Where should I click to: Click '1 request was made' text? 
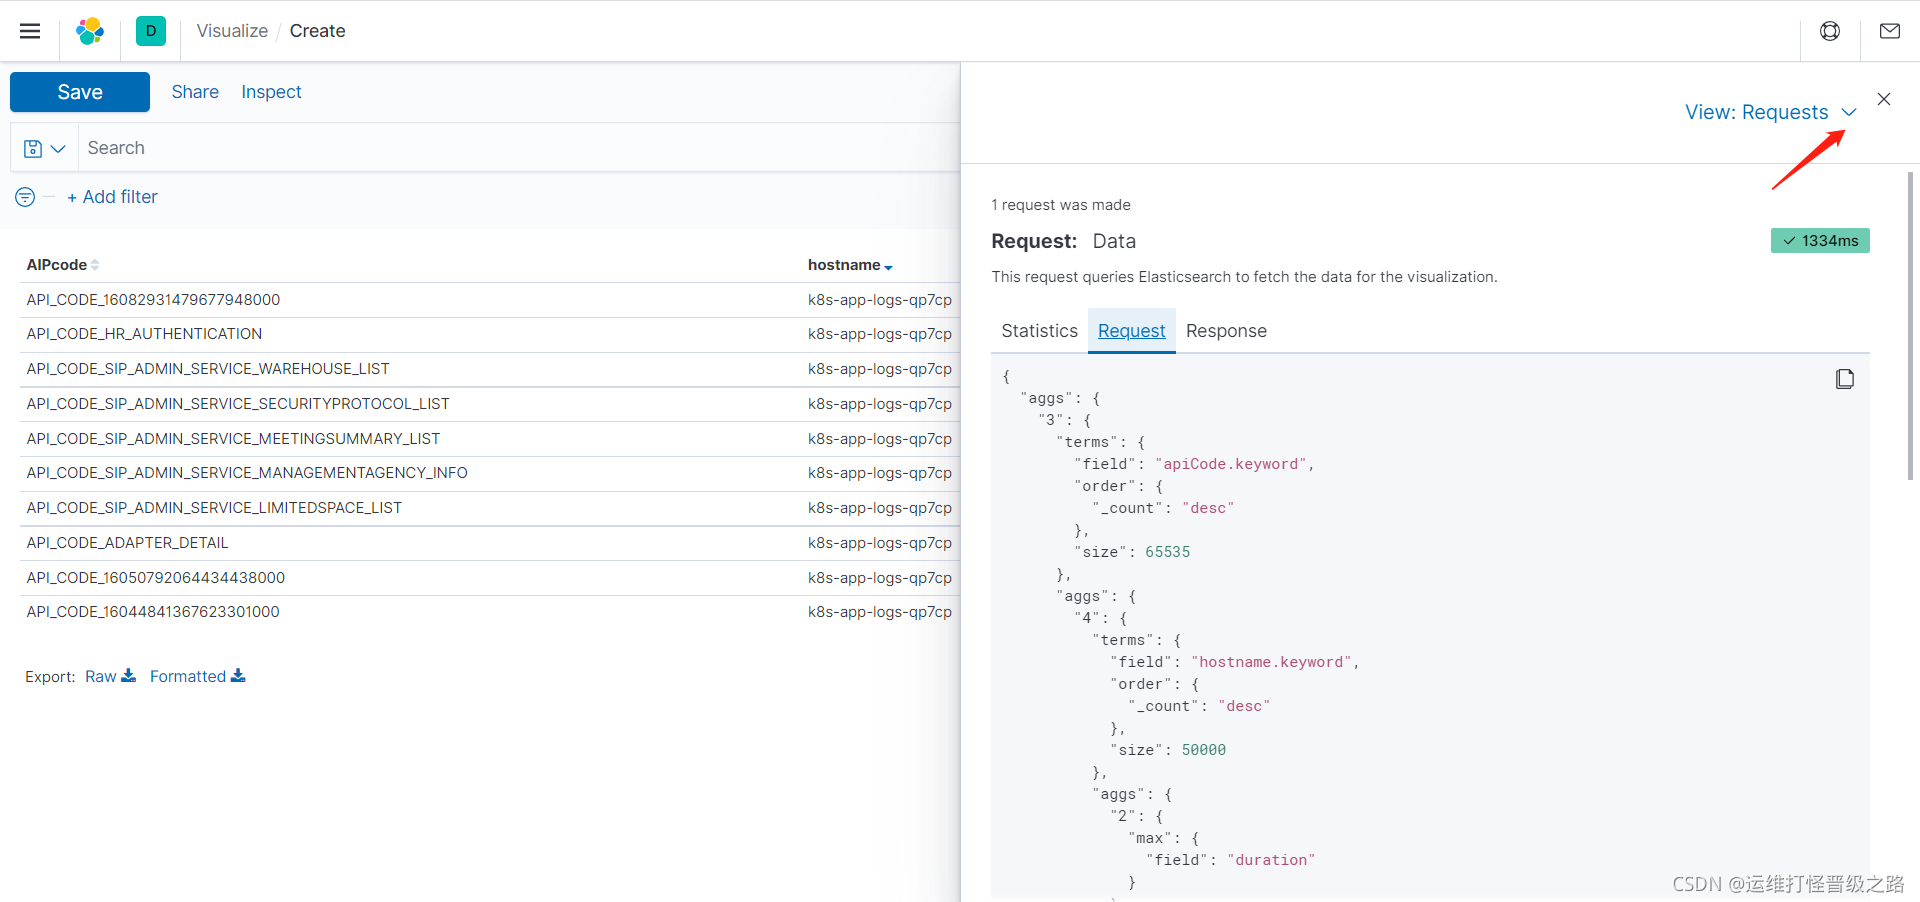point(1061,205)
